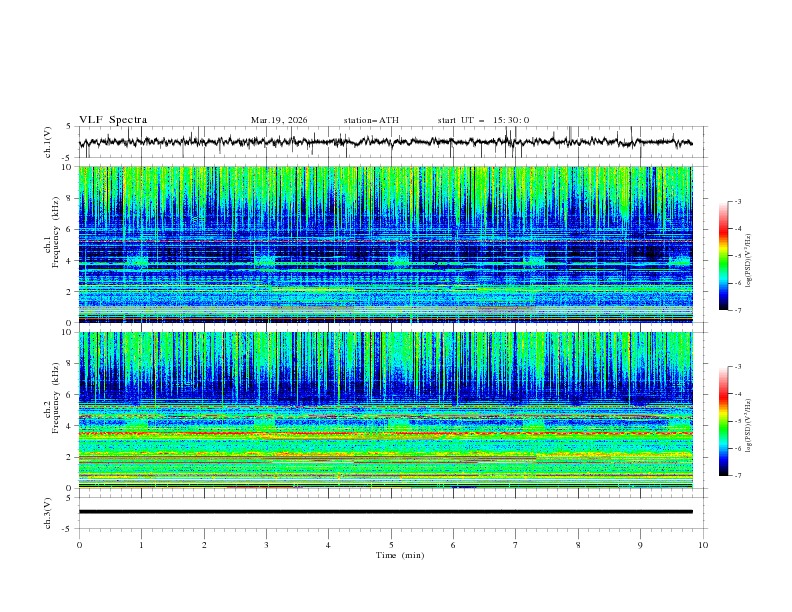Click the date "Mar.19, 2026"
Image resolution: width=792 pixels, height=612 pixels.
coord(279,120)
